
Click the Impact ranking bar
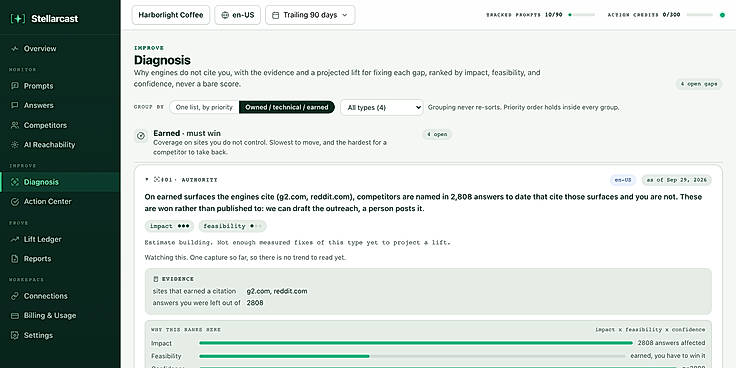[x=416, y=343]
